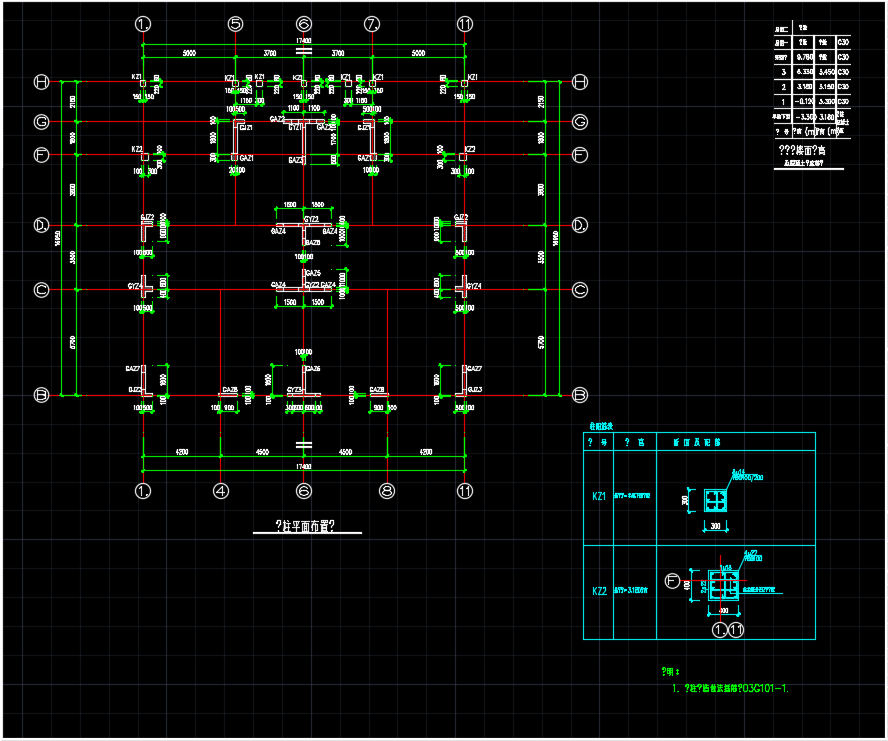Pick the B axis bubble on the left side
The height and width of the screenshot is (741, 888).
[x=41, y=395]
